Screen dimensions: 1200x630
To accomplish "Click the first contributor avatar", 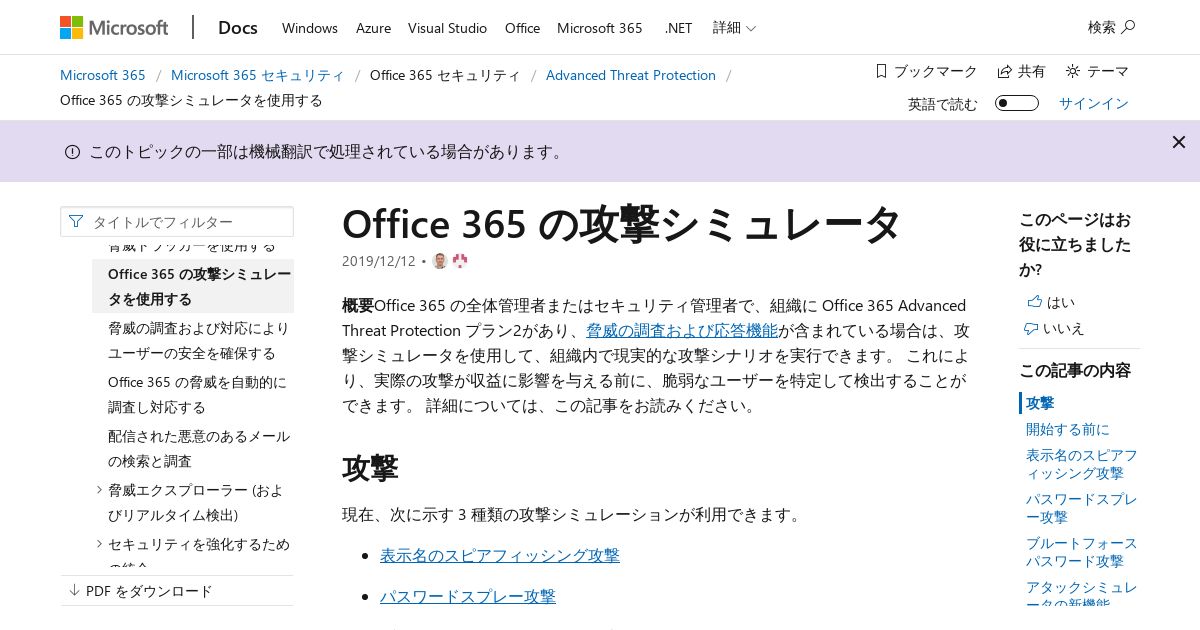I will [440, 261].
